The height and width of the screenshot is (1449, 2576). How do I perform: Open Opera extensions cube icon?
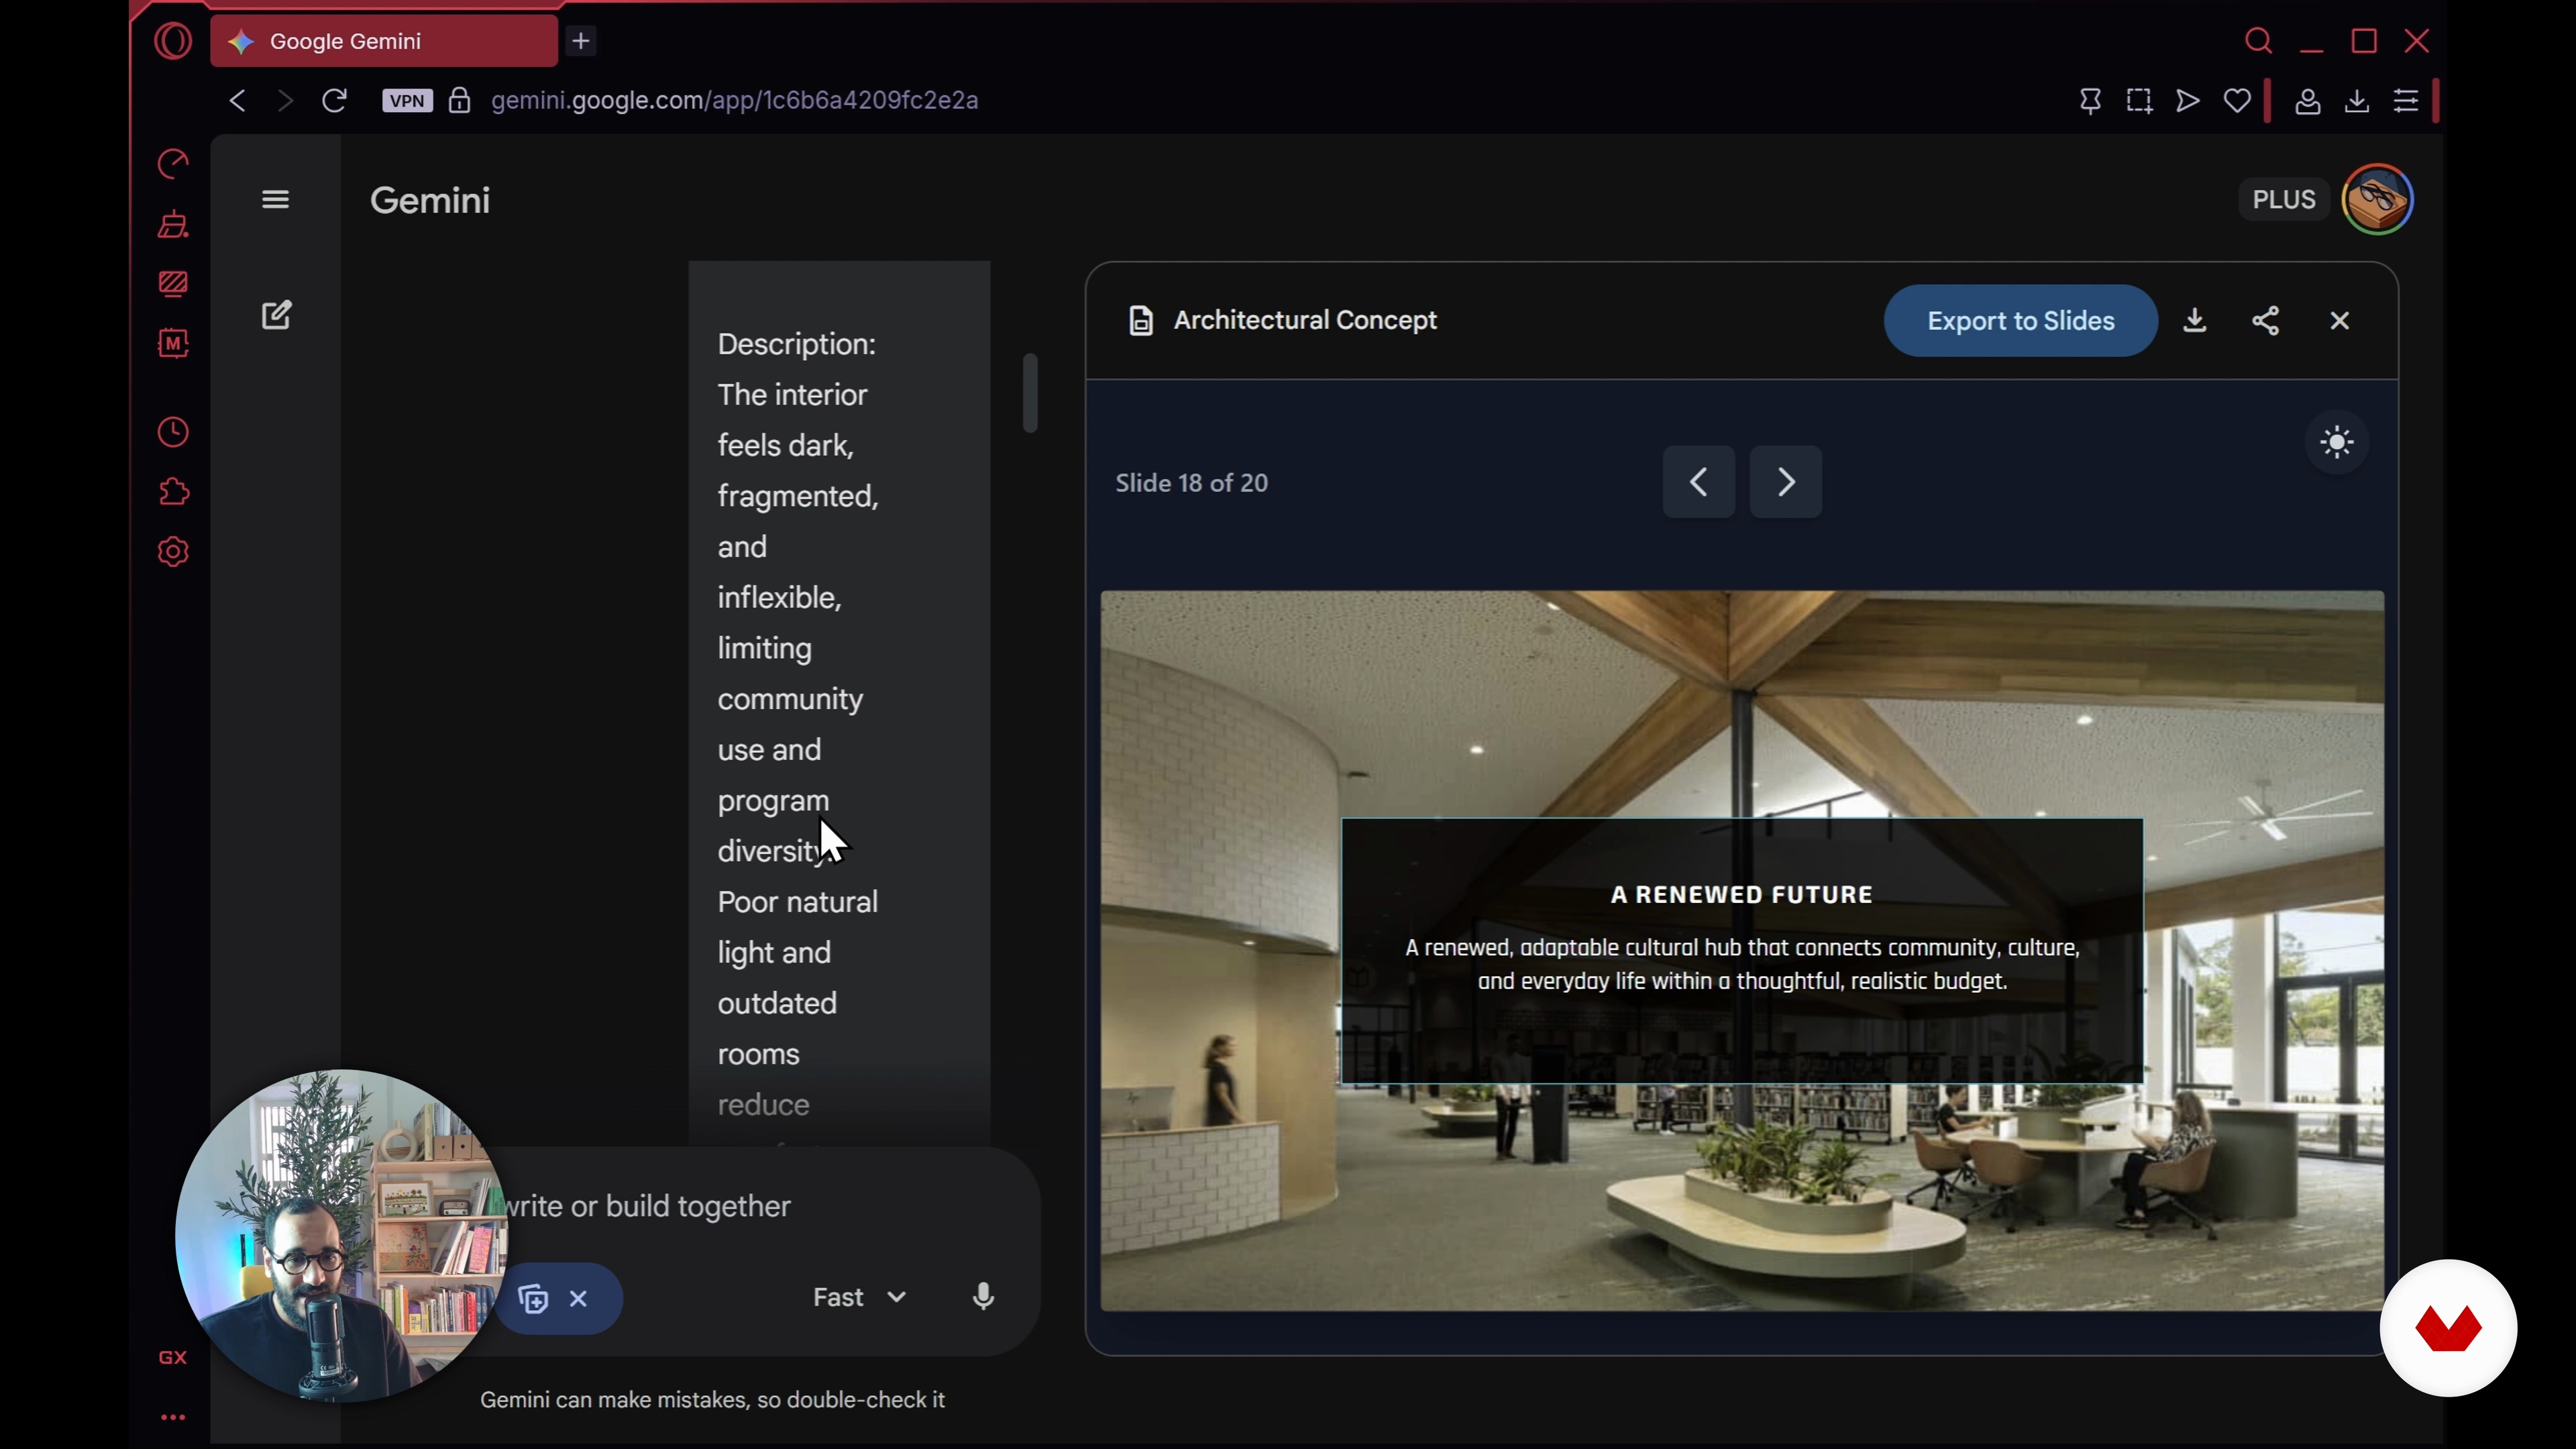173,492
